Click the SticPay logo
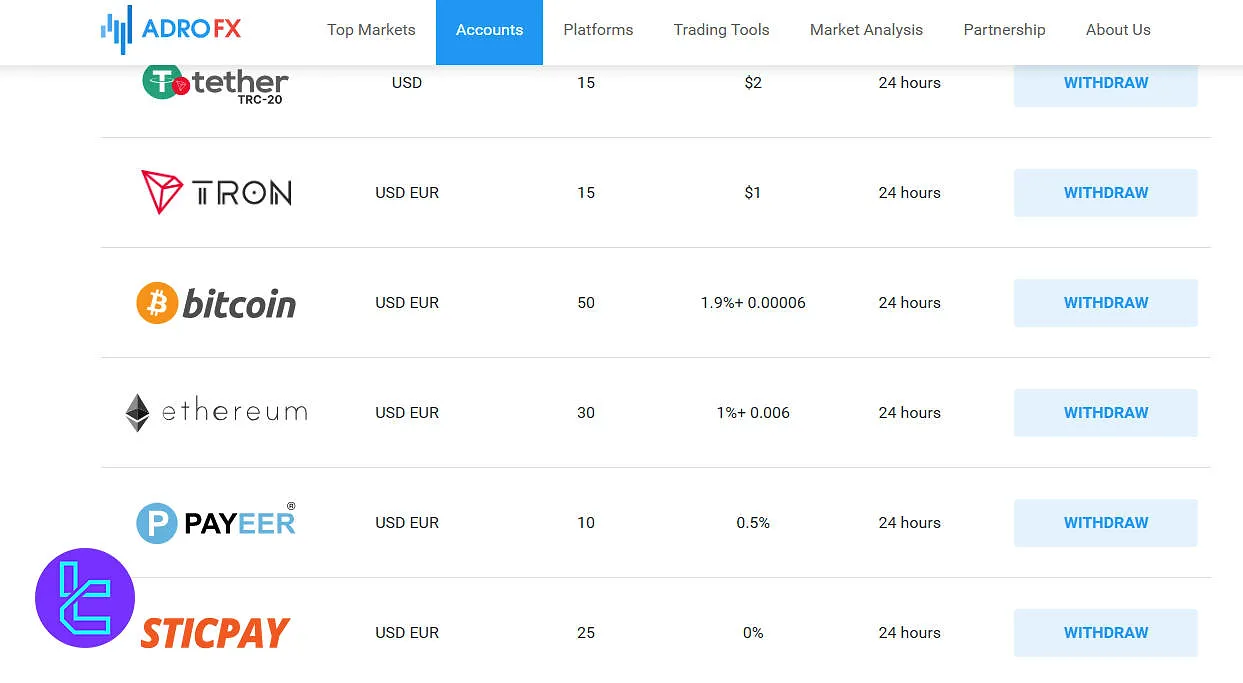This screenshot has width=1243, height=683. [216, 633]
